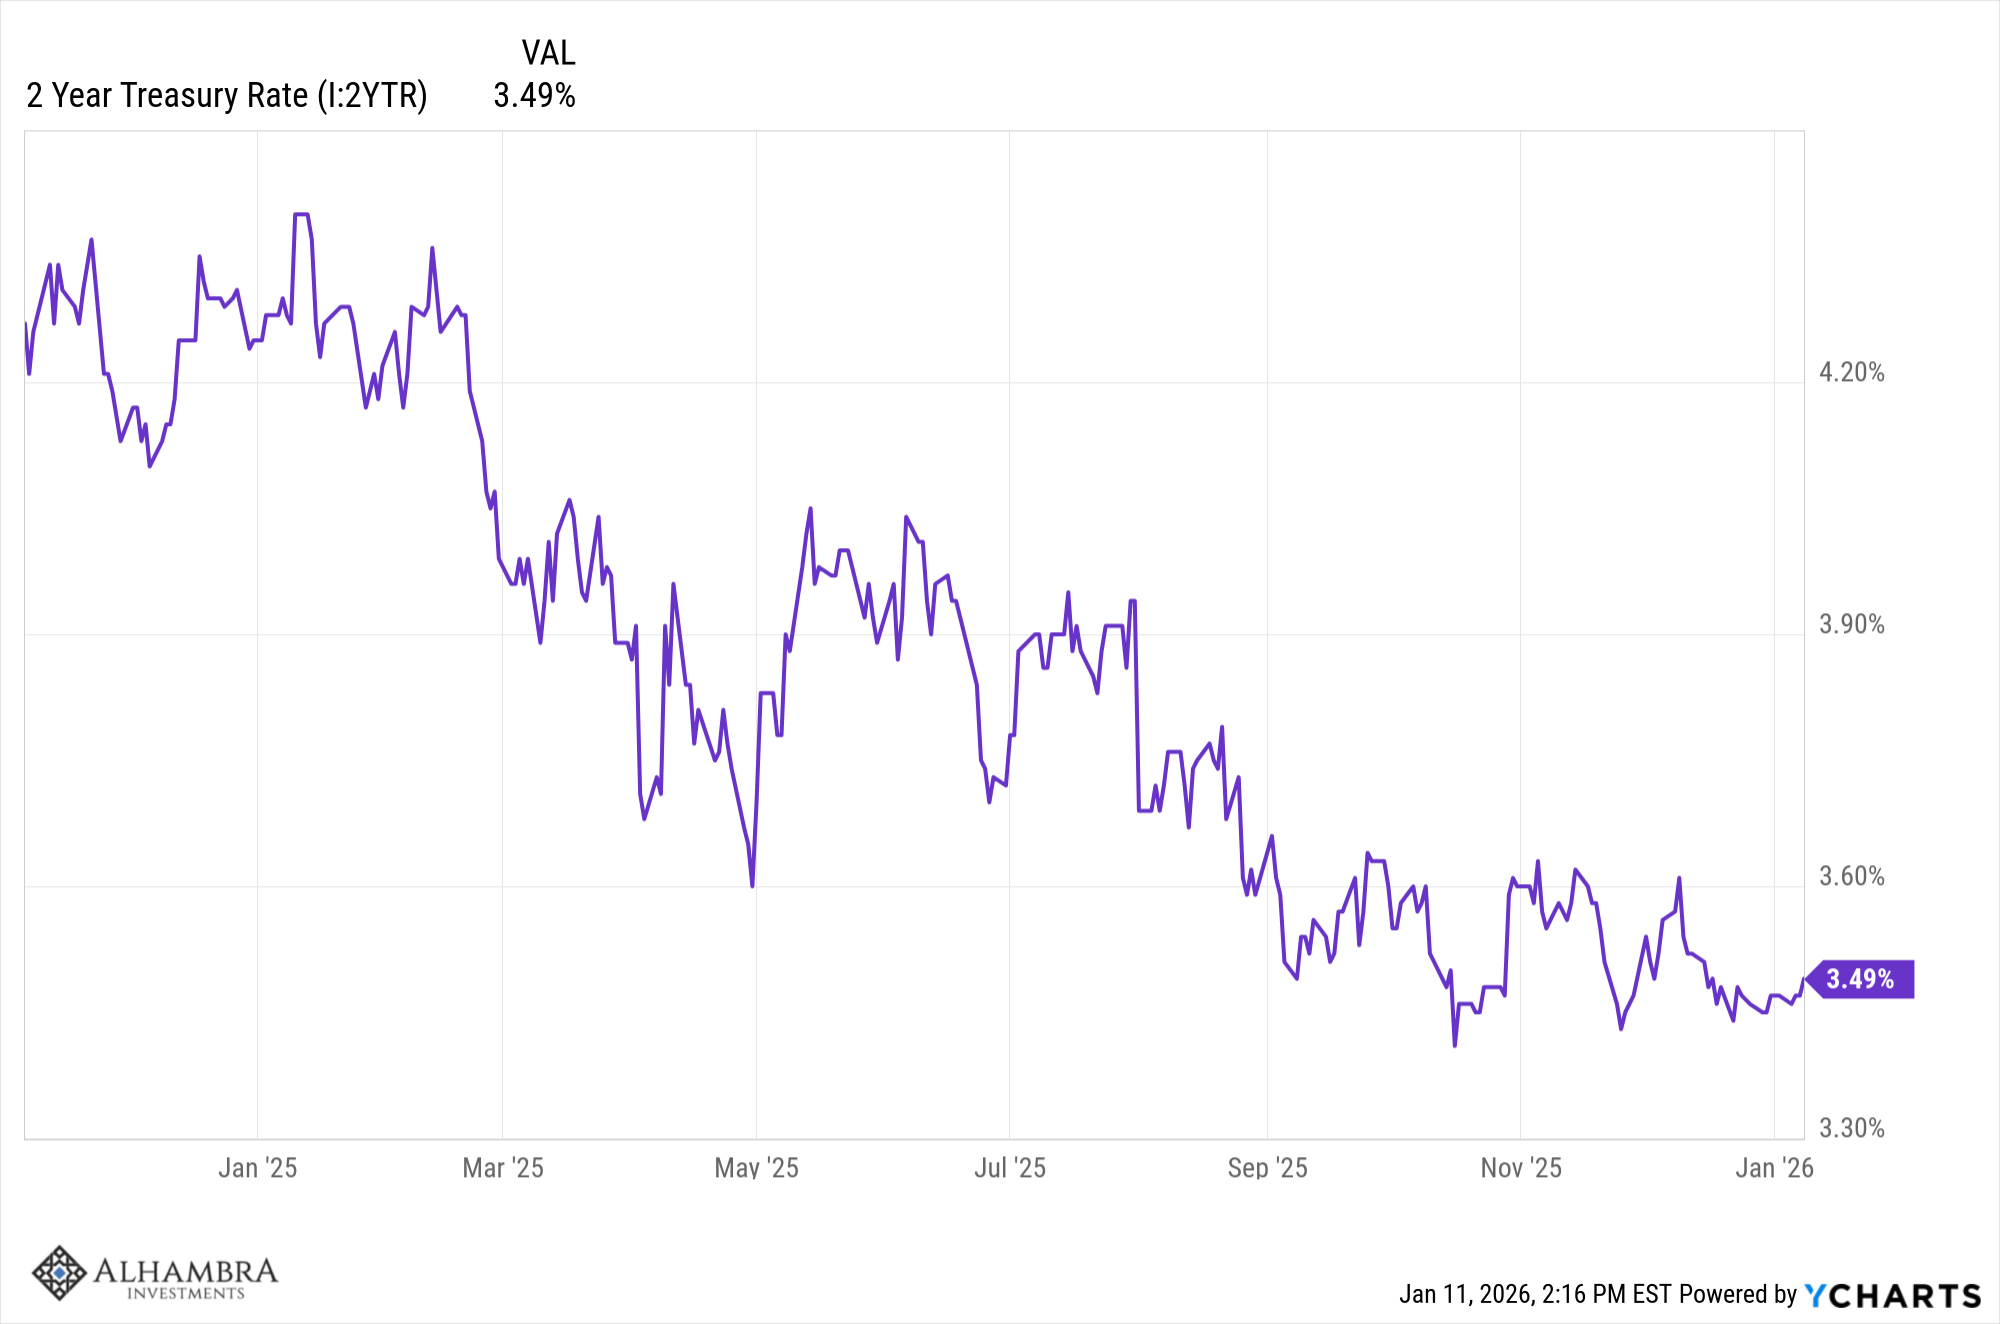2000x1324 pixels.
Task: Select the 2 Year Treasury Rate title
Action: (x=227, y=96)
